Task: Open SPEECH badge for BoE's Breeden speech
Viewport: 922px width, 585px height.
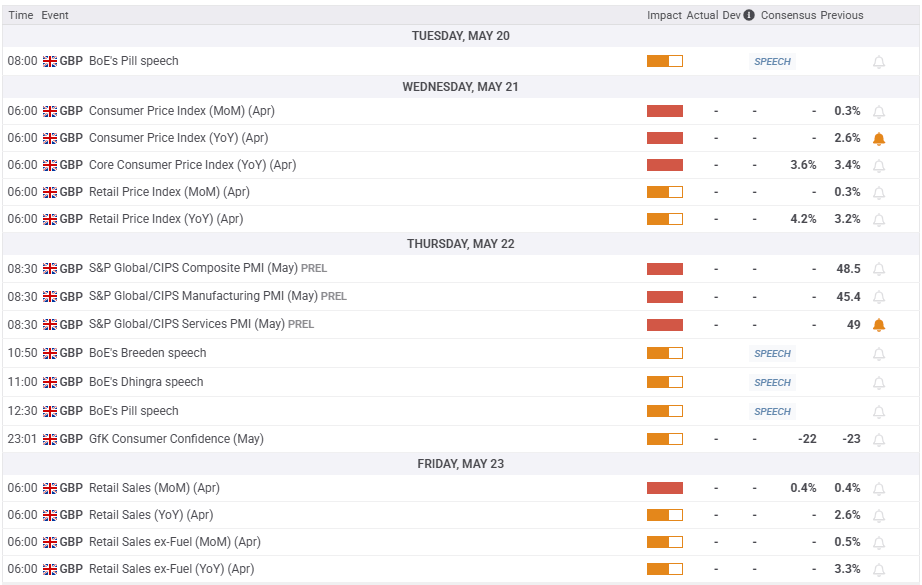Action: tap(772, 354)
